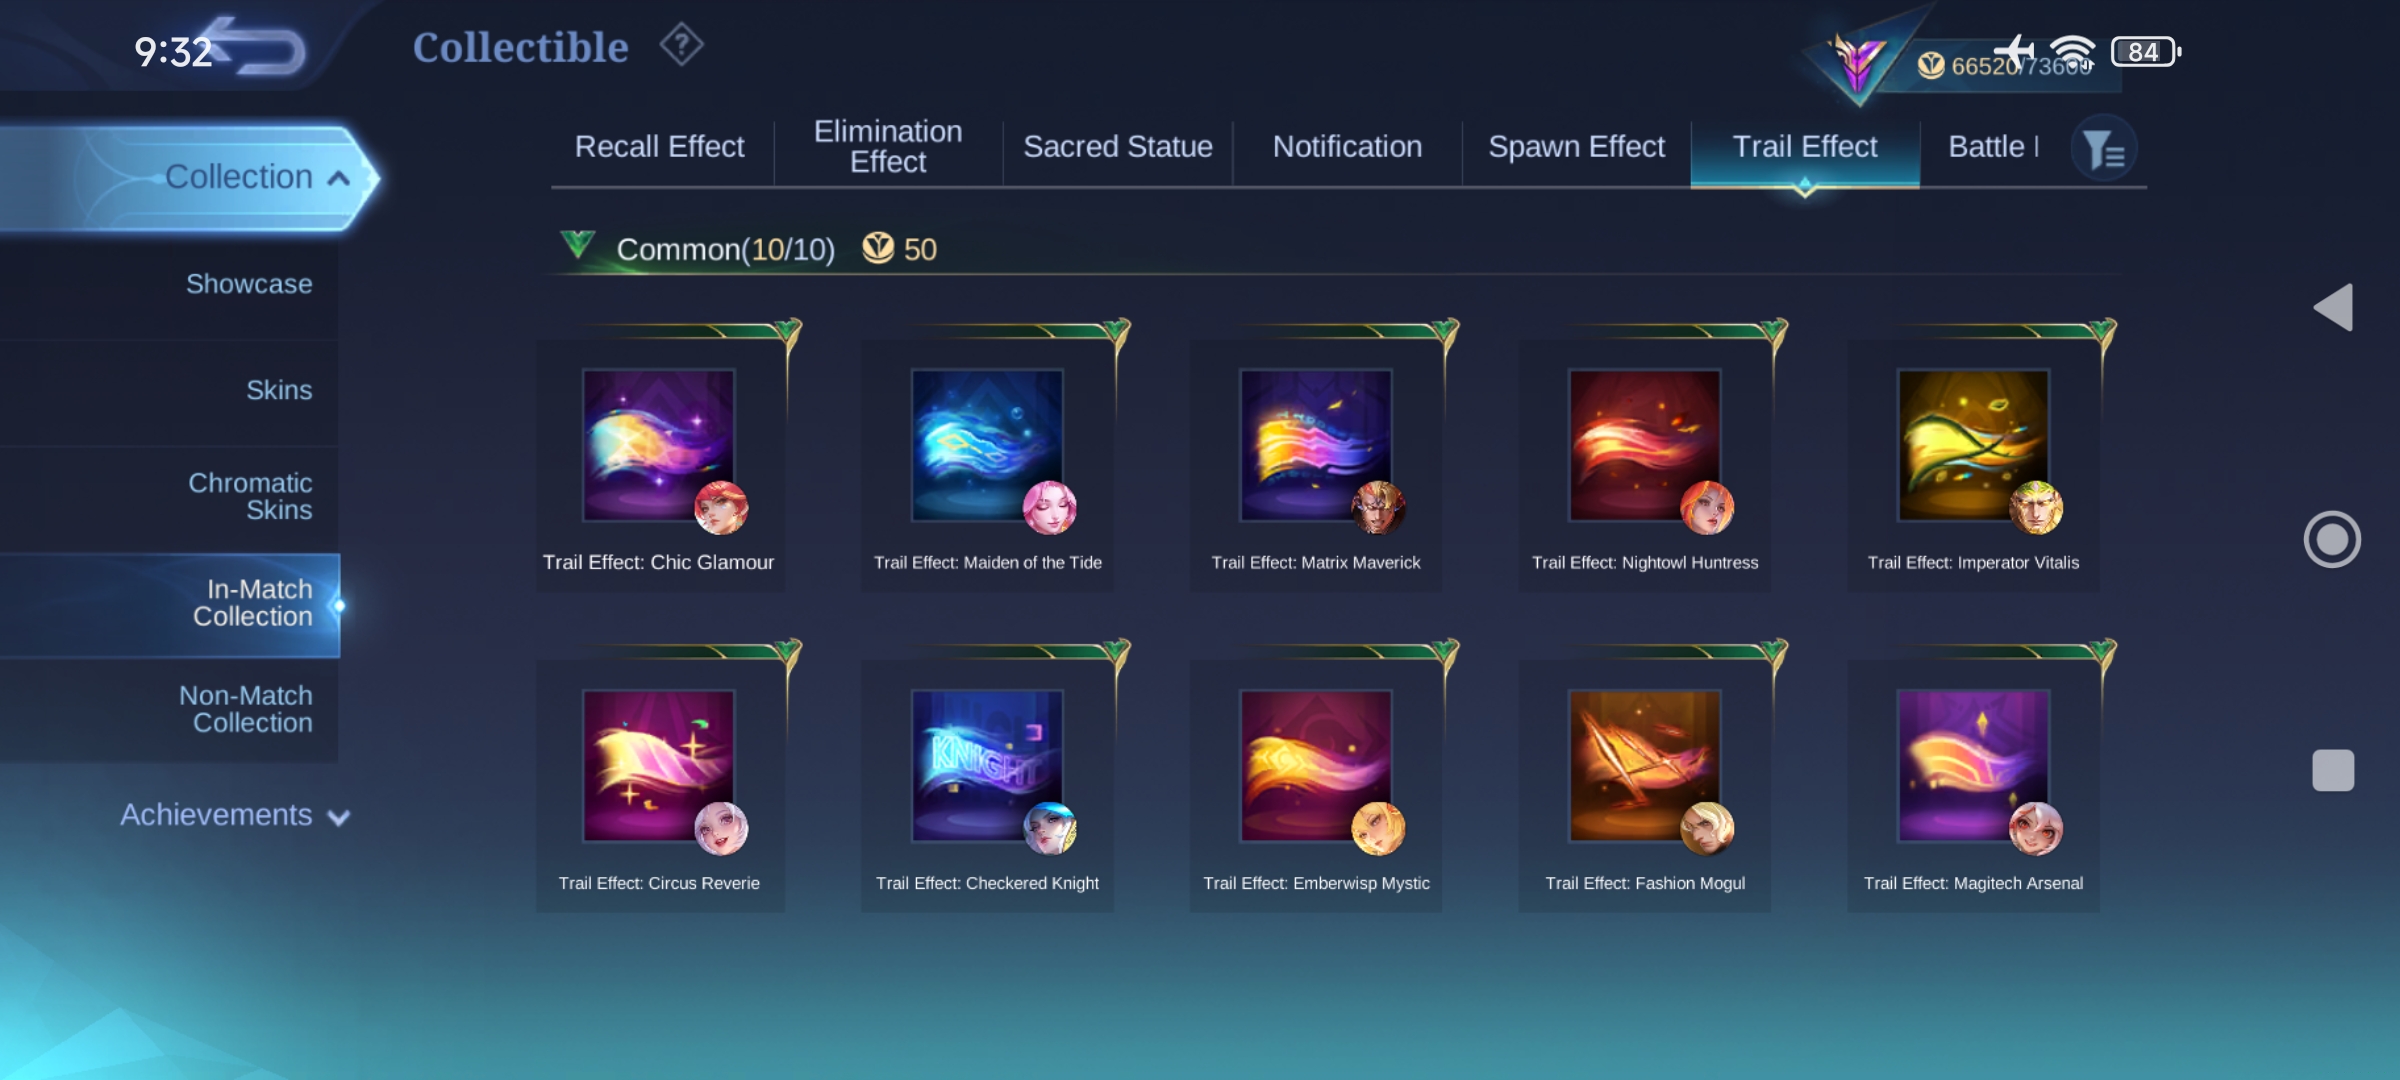The image size is (2400, 1080).
Task: Switch to the Spawn Effect tab
Action: [1576, 147]
